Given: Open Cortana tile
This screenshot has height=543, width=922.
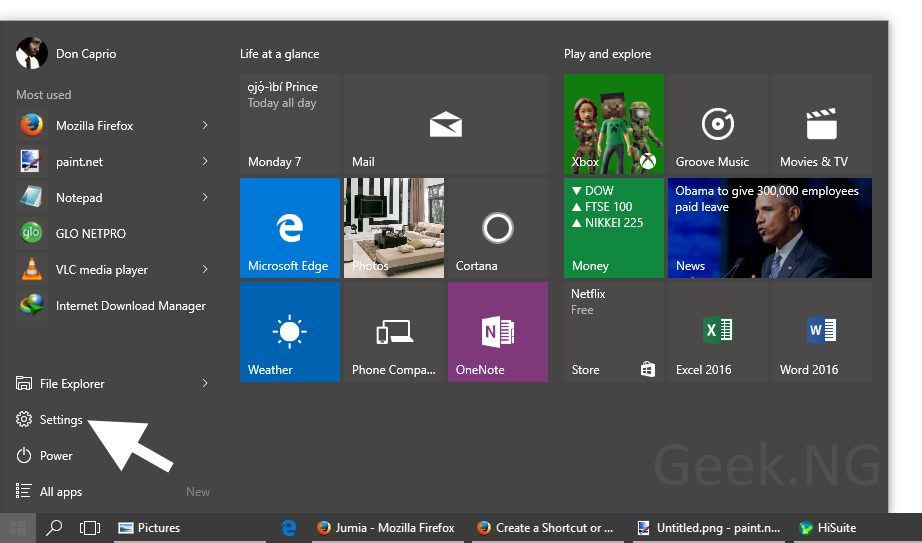Looking at the screenshot, I should point(498,228).
